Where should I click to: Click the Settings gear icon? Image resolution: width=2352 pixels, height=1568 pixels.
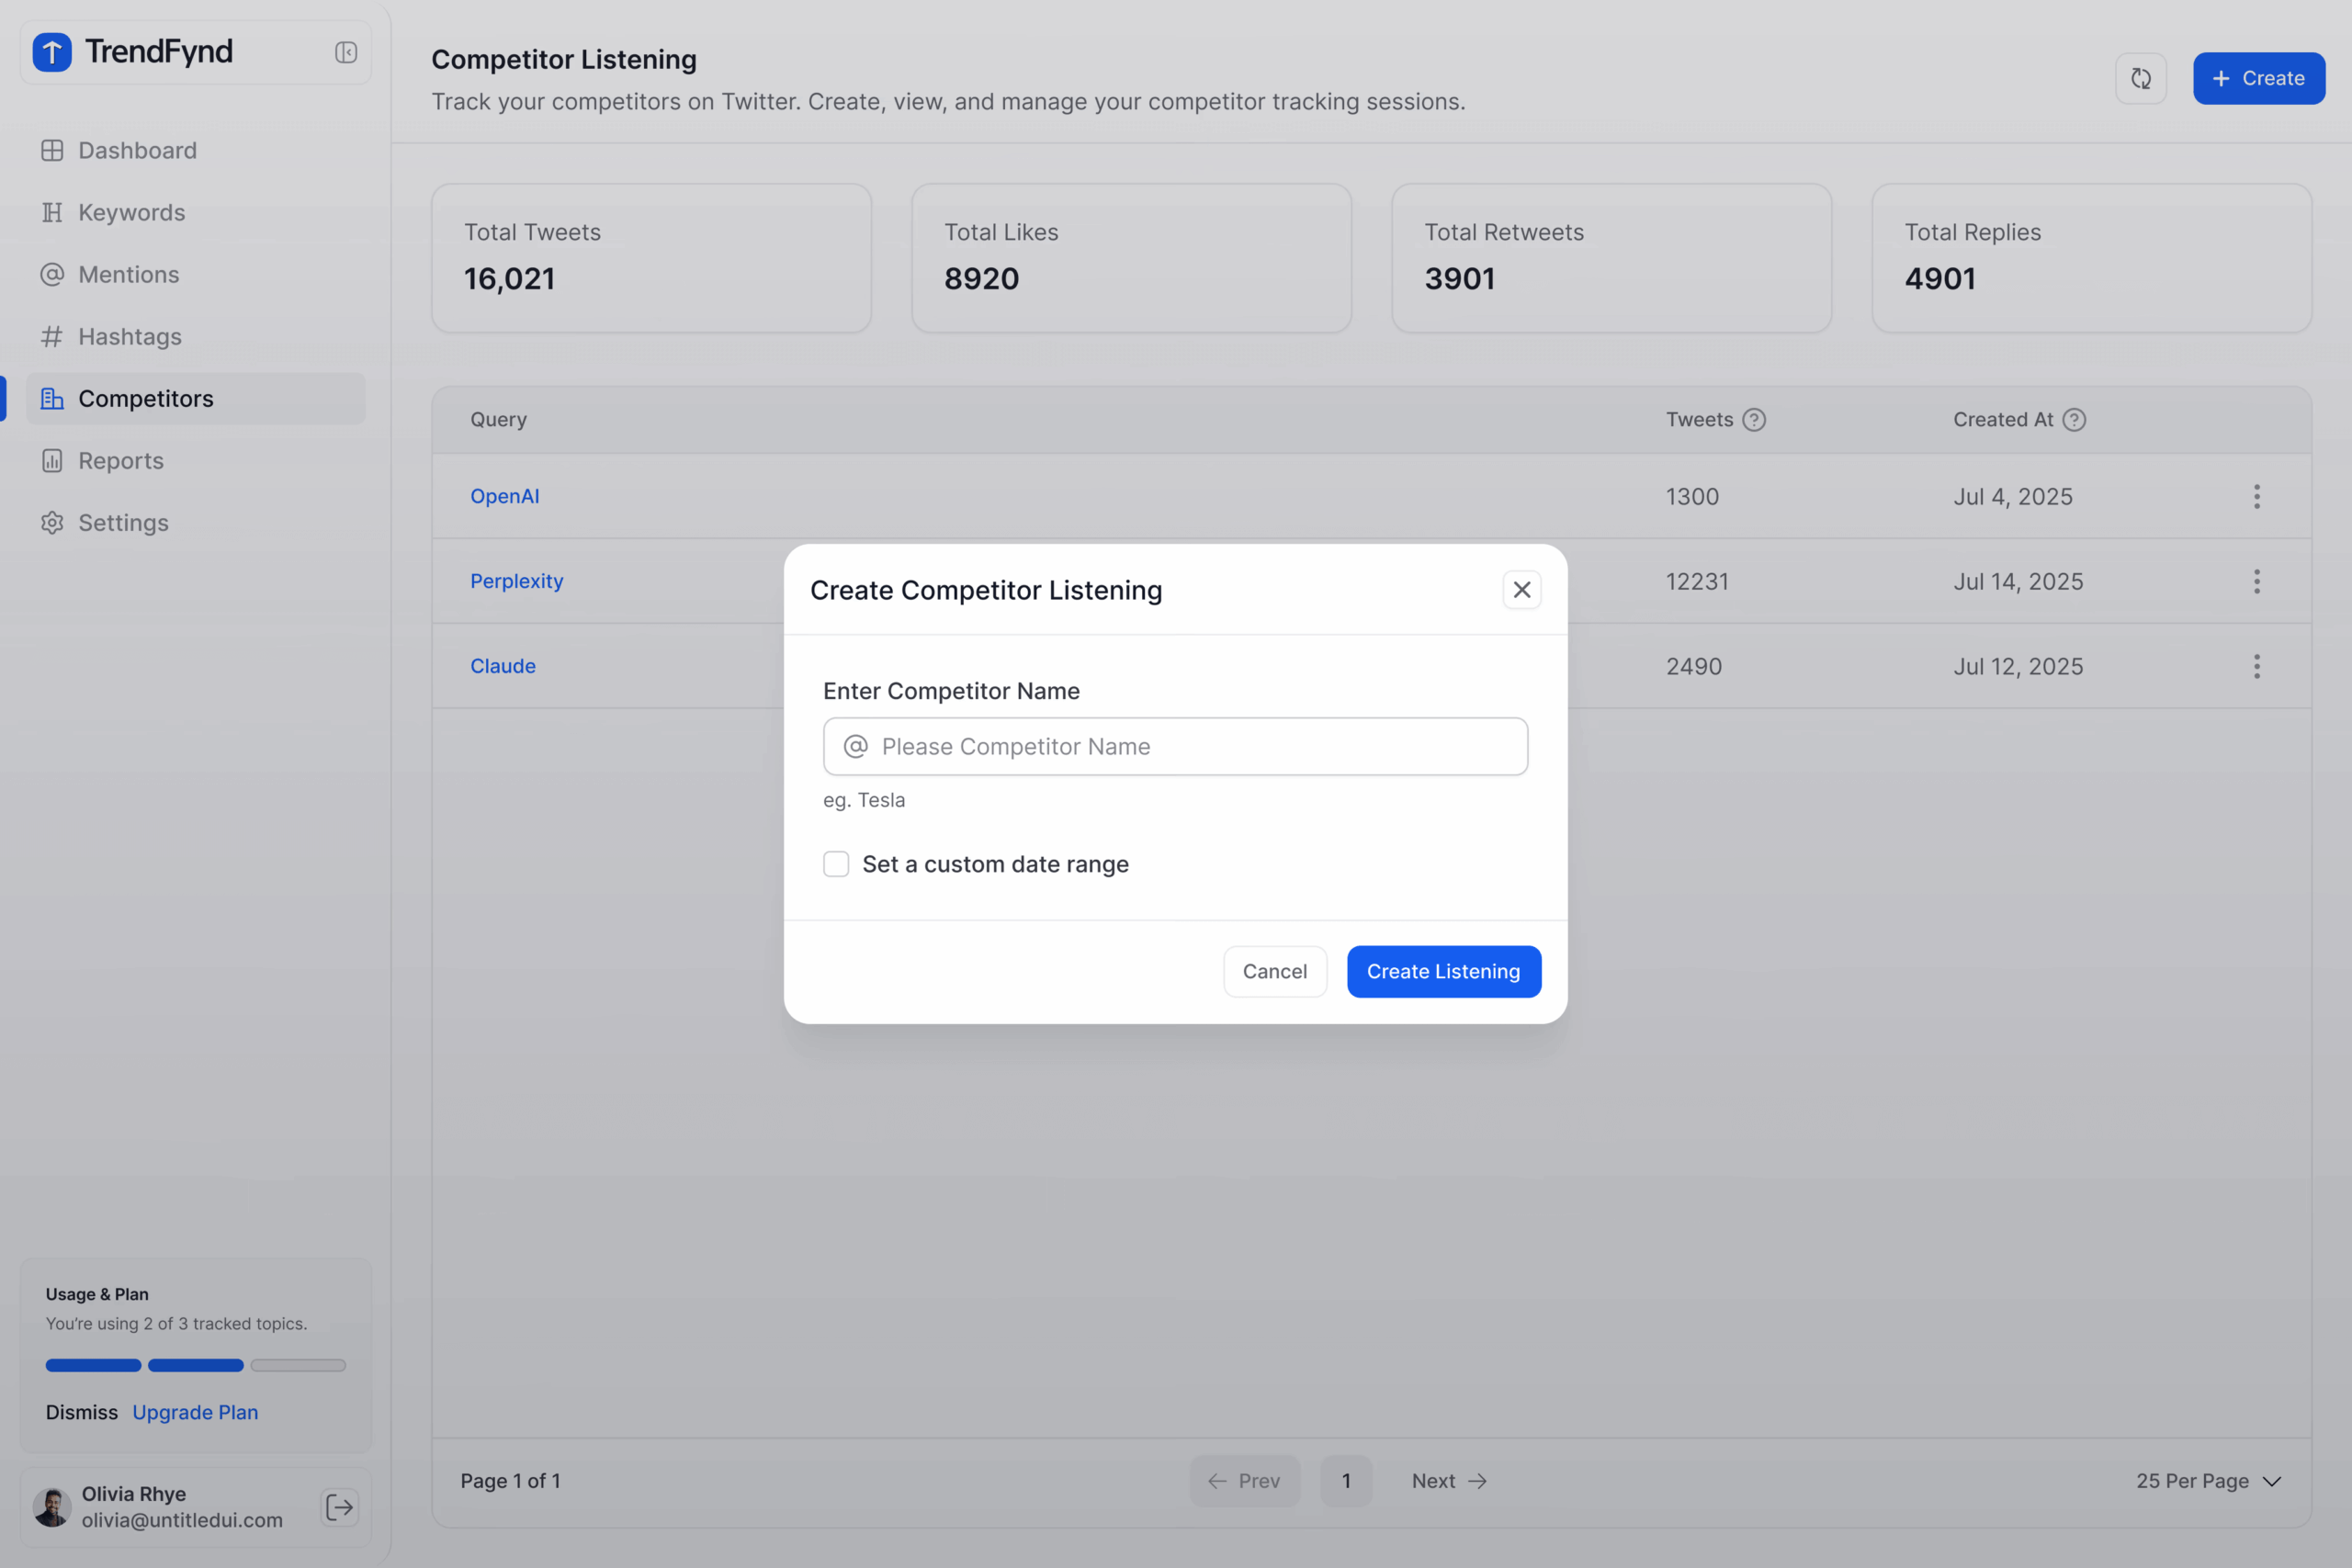pyautogui.click(x=52, y=522)
